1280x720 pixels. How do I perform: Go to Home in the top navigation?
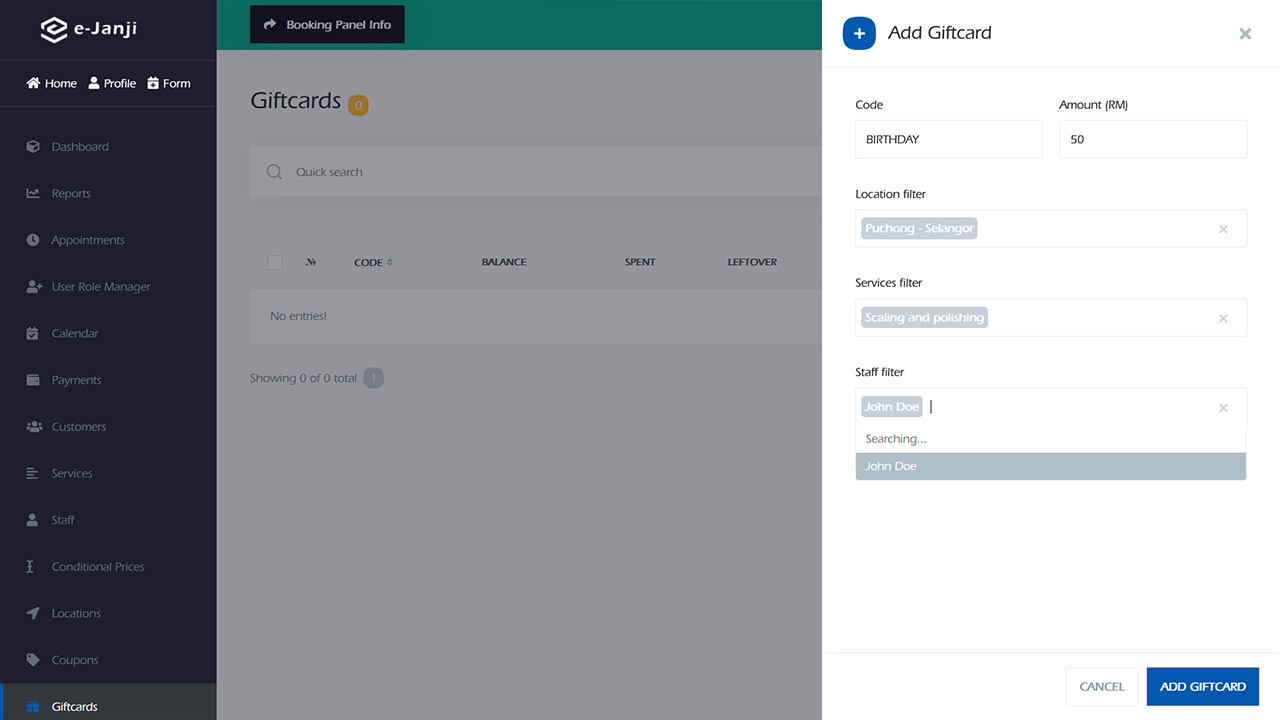coord(52,83)
